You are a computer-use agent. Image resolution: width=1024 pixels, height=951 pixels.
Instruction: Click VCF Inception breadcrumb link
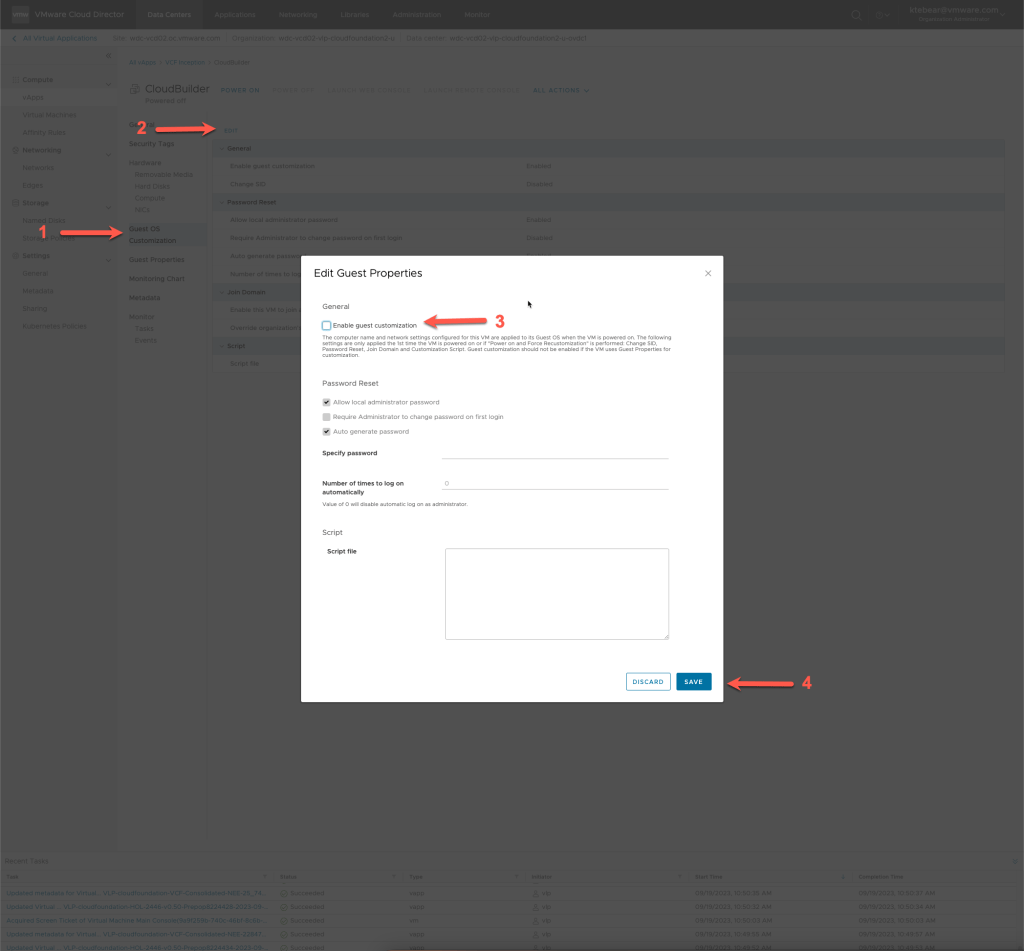point(185,63)
